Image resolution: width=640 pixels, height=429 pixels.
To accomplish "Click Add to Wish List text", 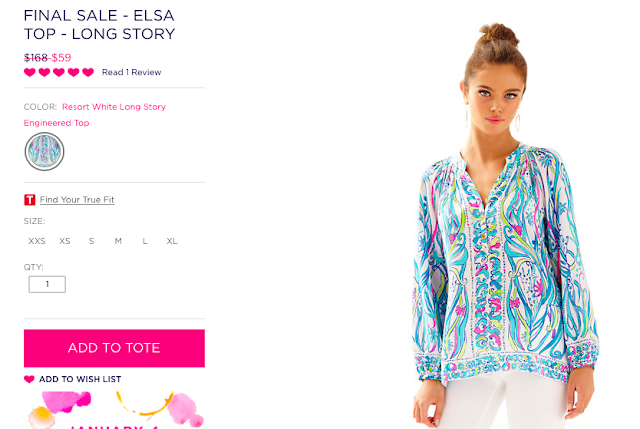I will click(80, 379).
